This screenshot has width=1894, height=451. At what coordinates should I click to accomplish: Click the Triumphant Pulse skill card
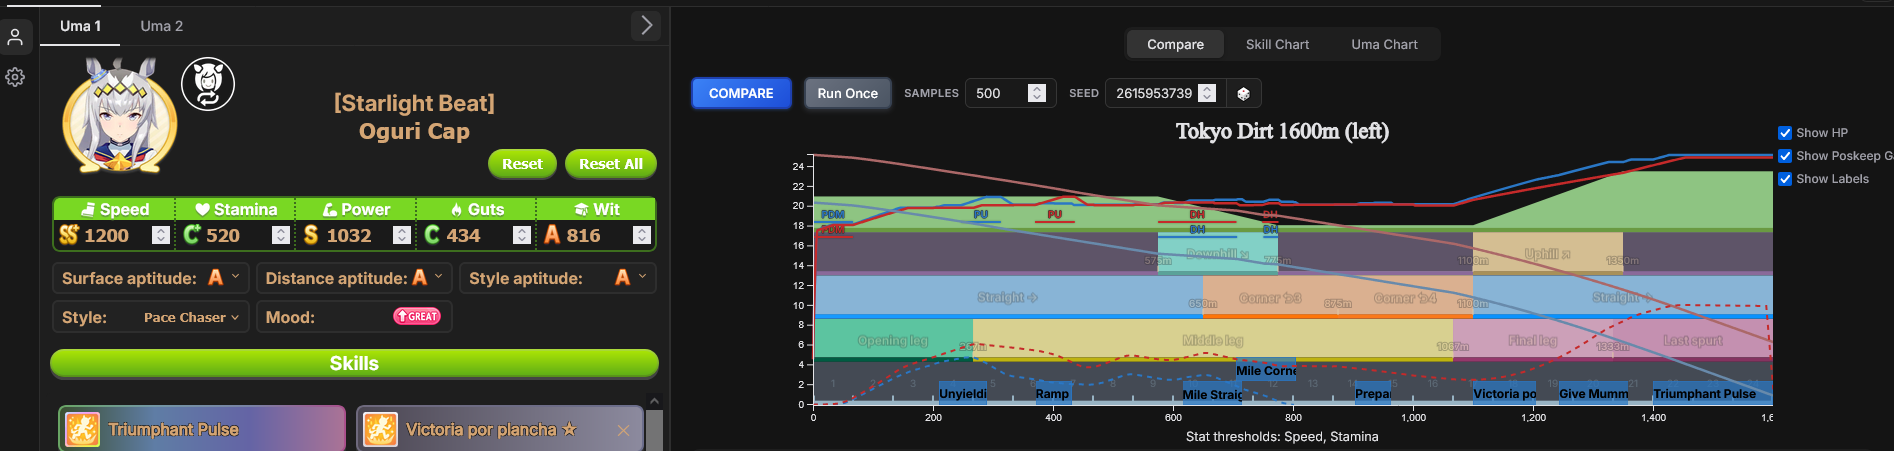pyautogui.click(x=202, y=430)
